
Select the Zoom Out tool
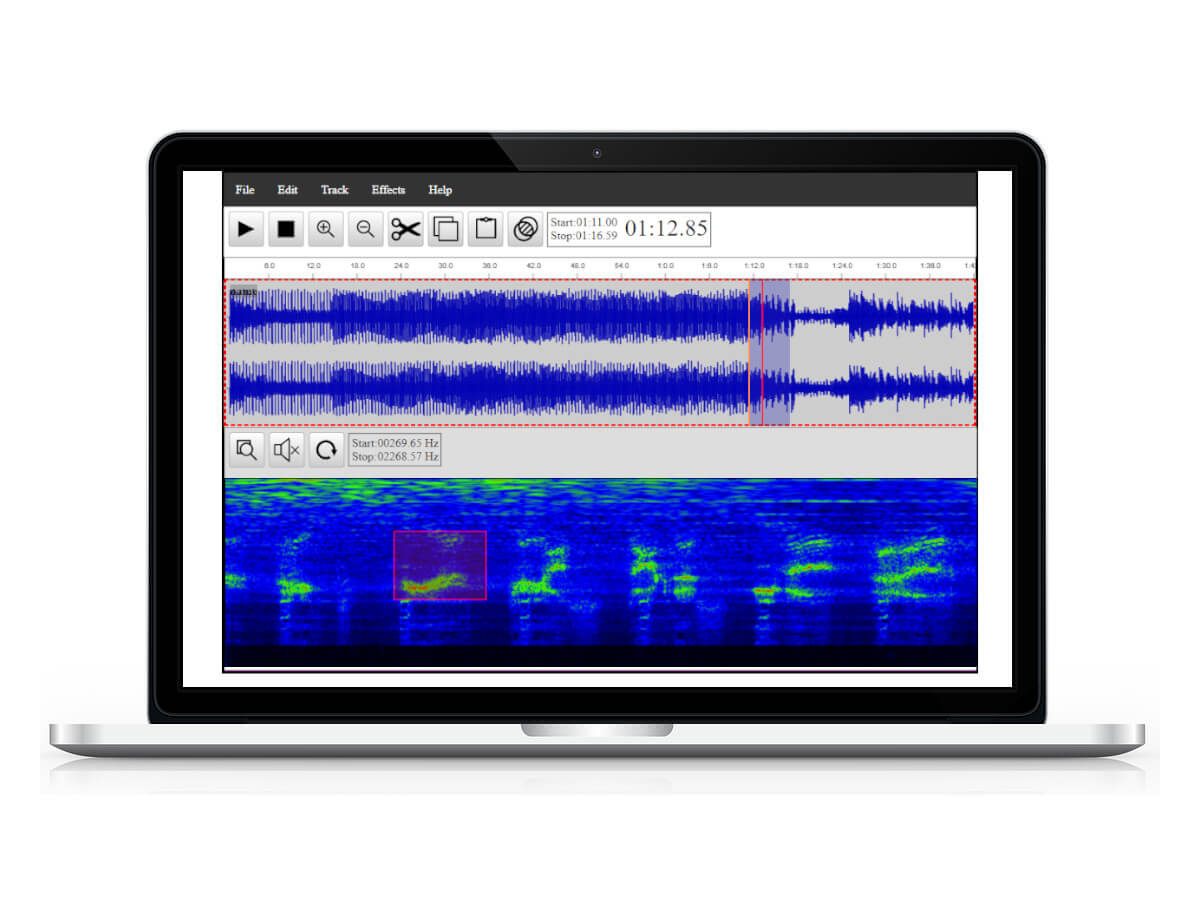(x=365, y=228)
